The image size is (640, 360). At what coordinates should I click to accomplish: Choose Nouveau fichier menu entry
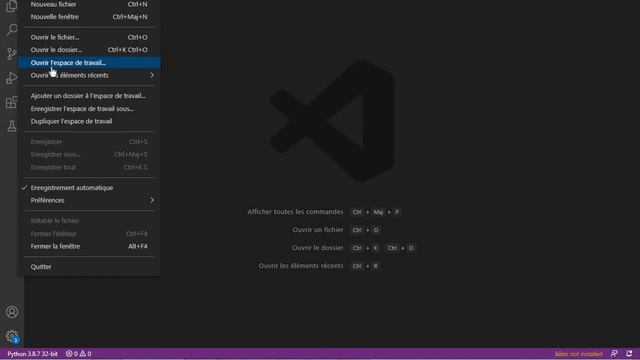[89, 4]
